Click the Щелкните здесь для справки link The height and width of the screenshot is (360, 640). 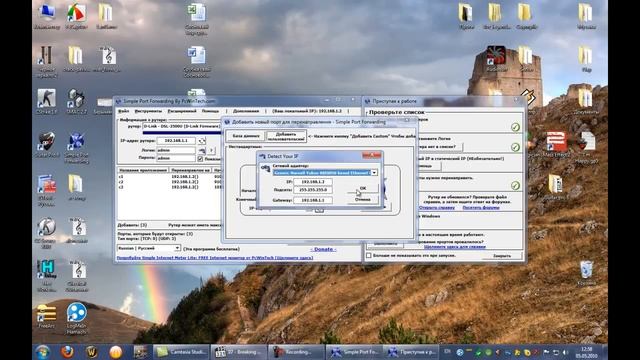455,247
